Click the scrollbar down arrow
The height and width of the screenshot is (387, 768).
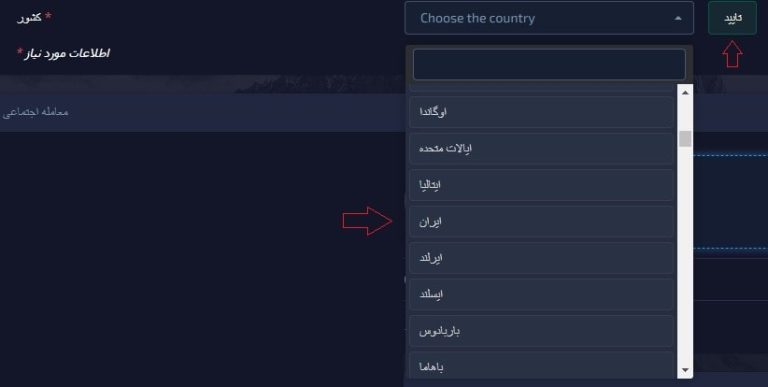pos(685,370)
